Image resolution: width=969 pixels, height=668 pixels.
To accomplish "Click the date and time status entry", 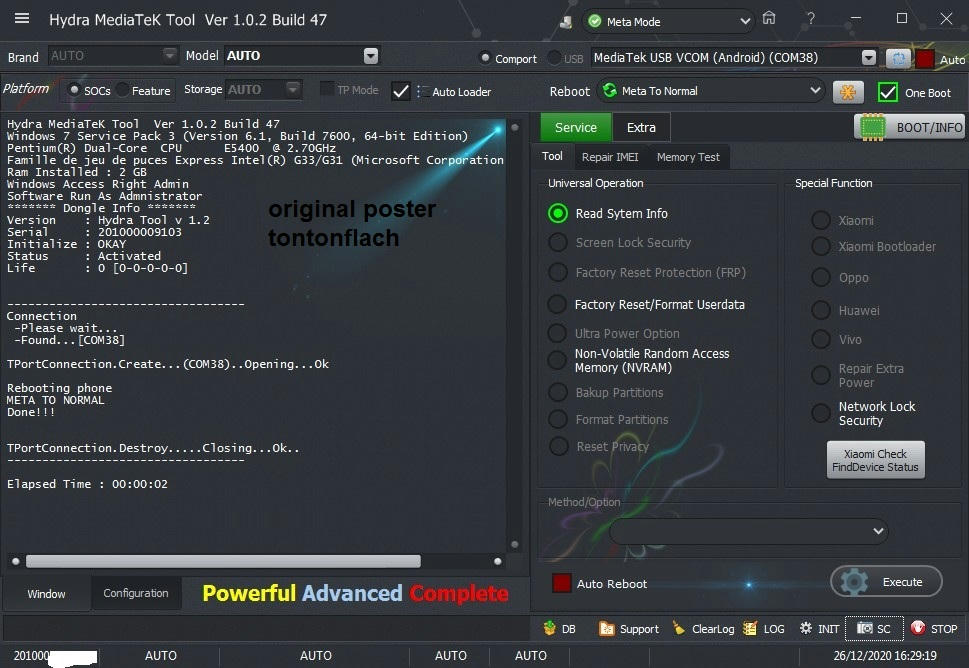I will click(885, 656).
